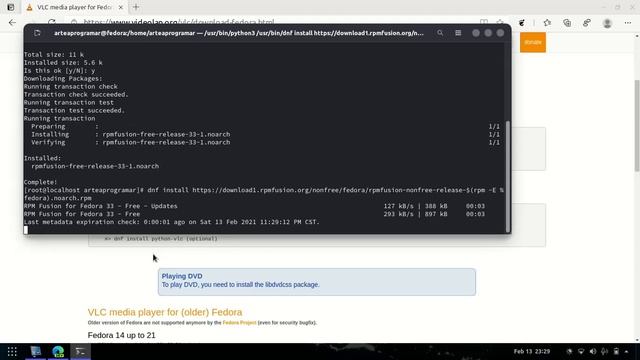Open the network status tray icon
The height and width of the screenshot is (360, 640).
581,351
